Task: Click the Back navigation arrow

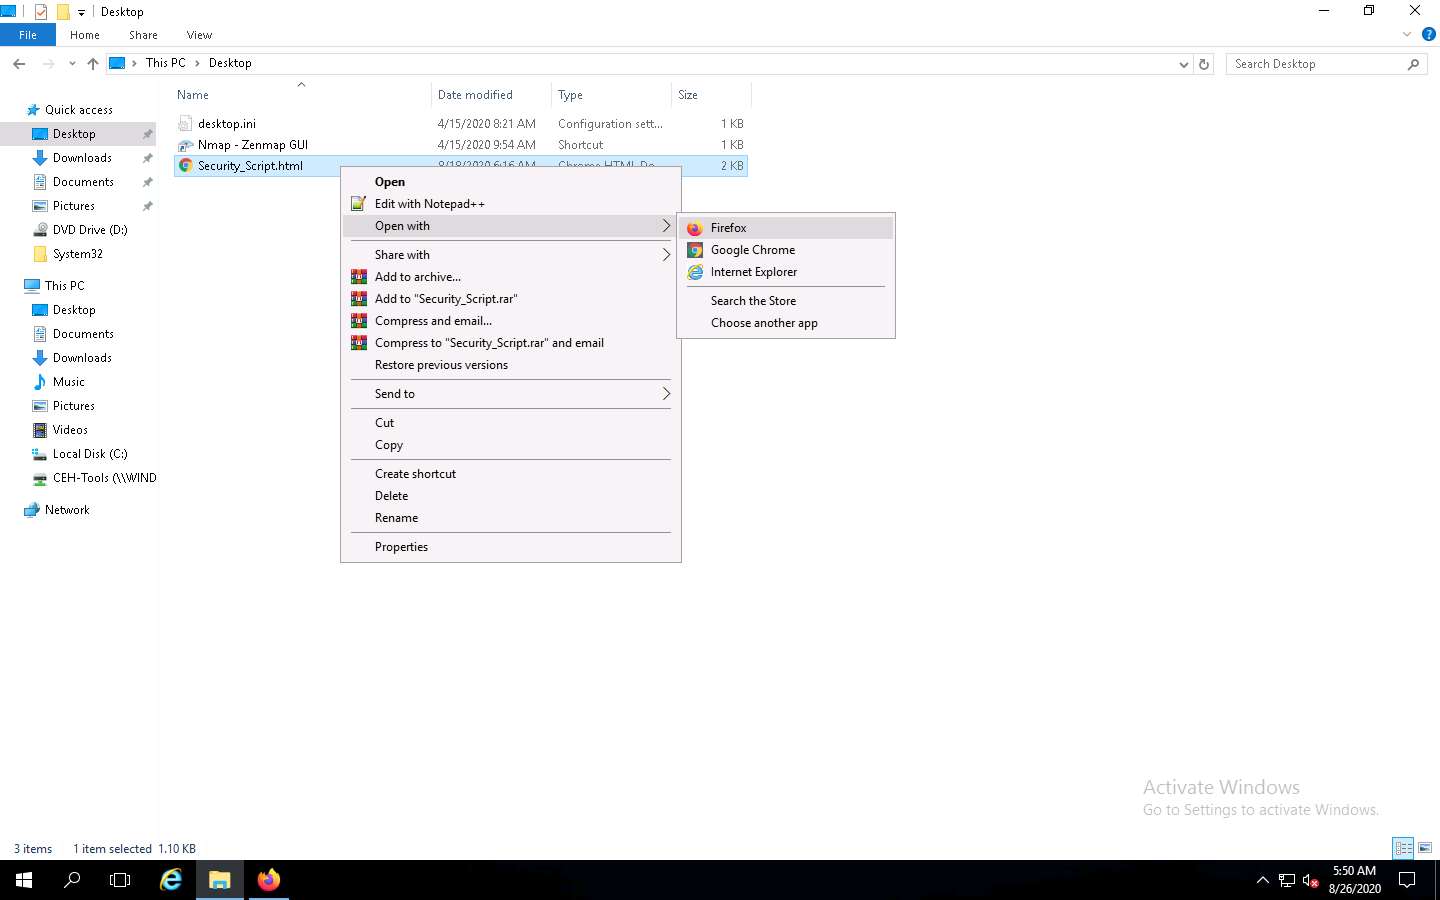Action: [19, 63]
